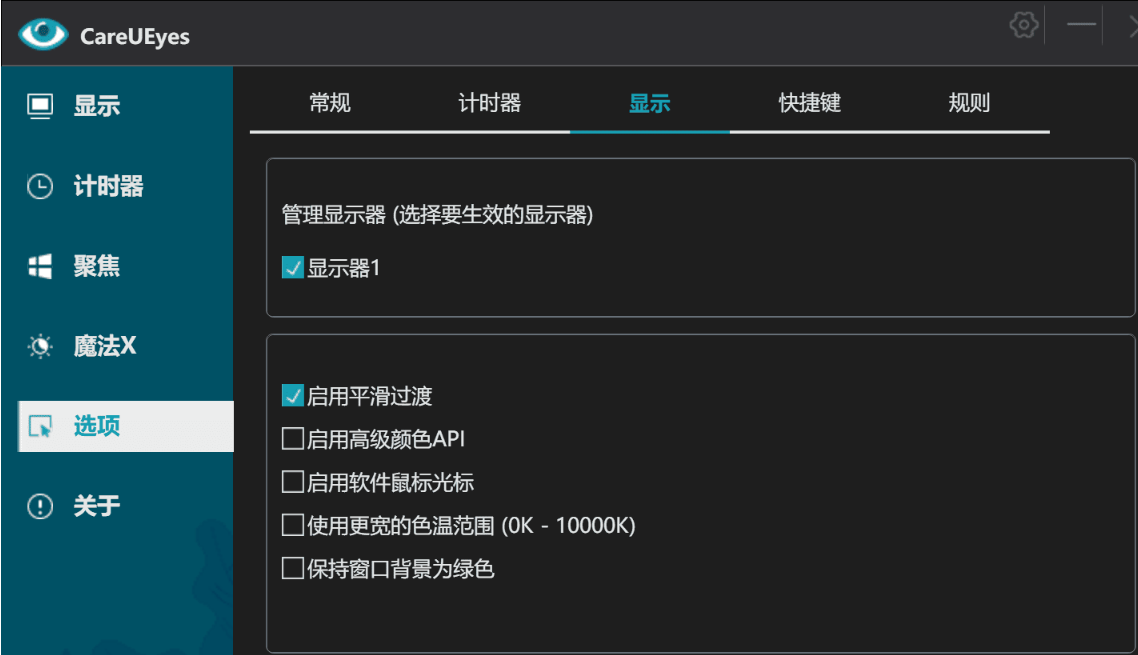Uncheck the 显示器1 checkbox
This screenshot has height=655, width=1138.
coord(293,268)
